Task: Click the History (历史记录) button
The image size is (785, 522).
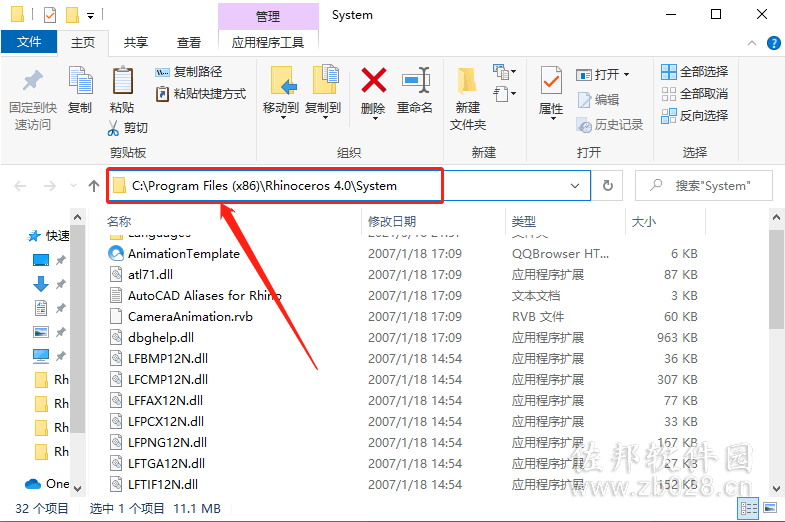Action: pos(610,125)
